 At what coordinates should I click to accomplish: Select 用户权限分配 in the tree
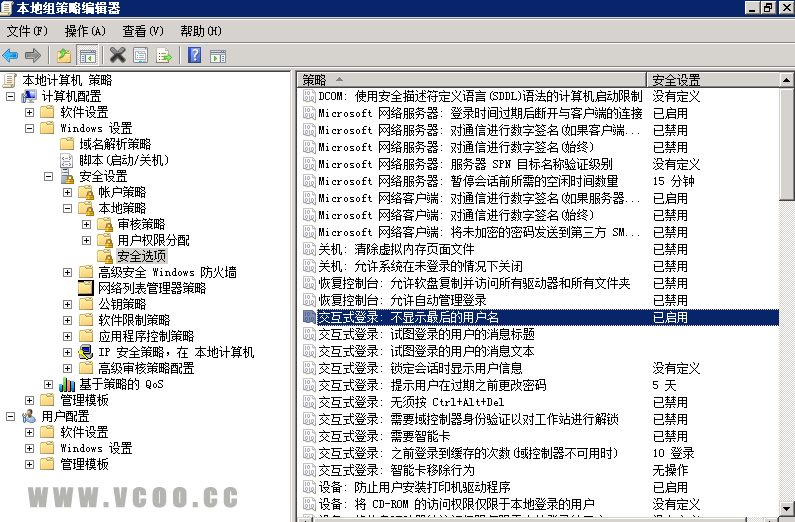pyautogui.click(x=153, y=240)
